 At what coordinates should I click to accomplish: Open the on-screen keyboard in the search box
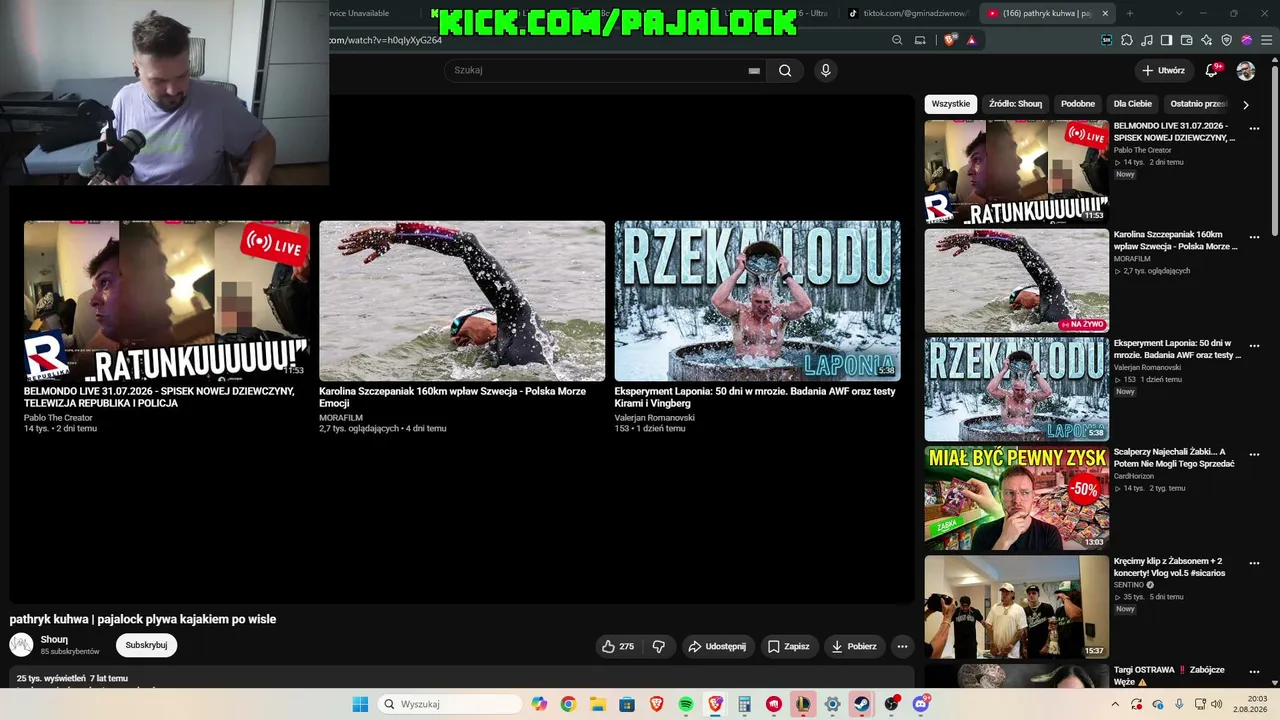754,71
